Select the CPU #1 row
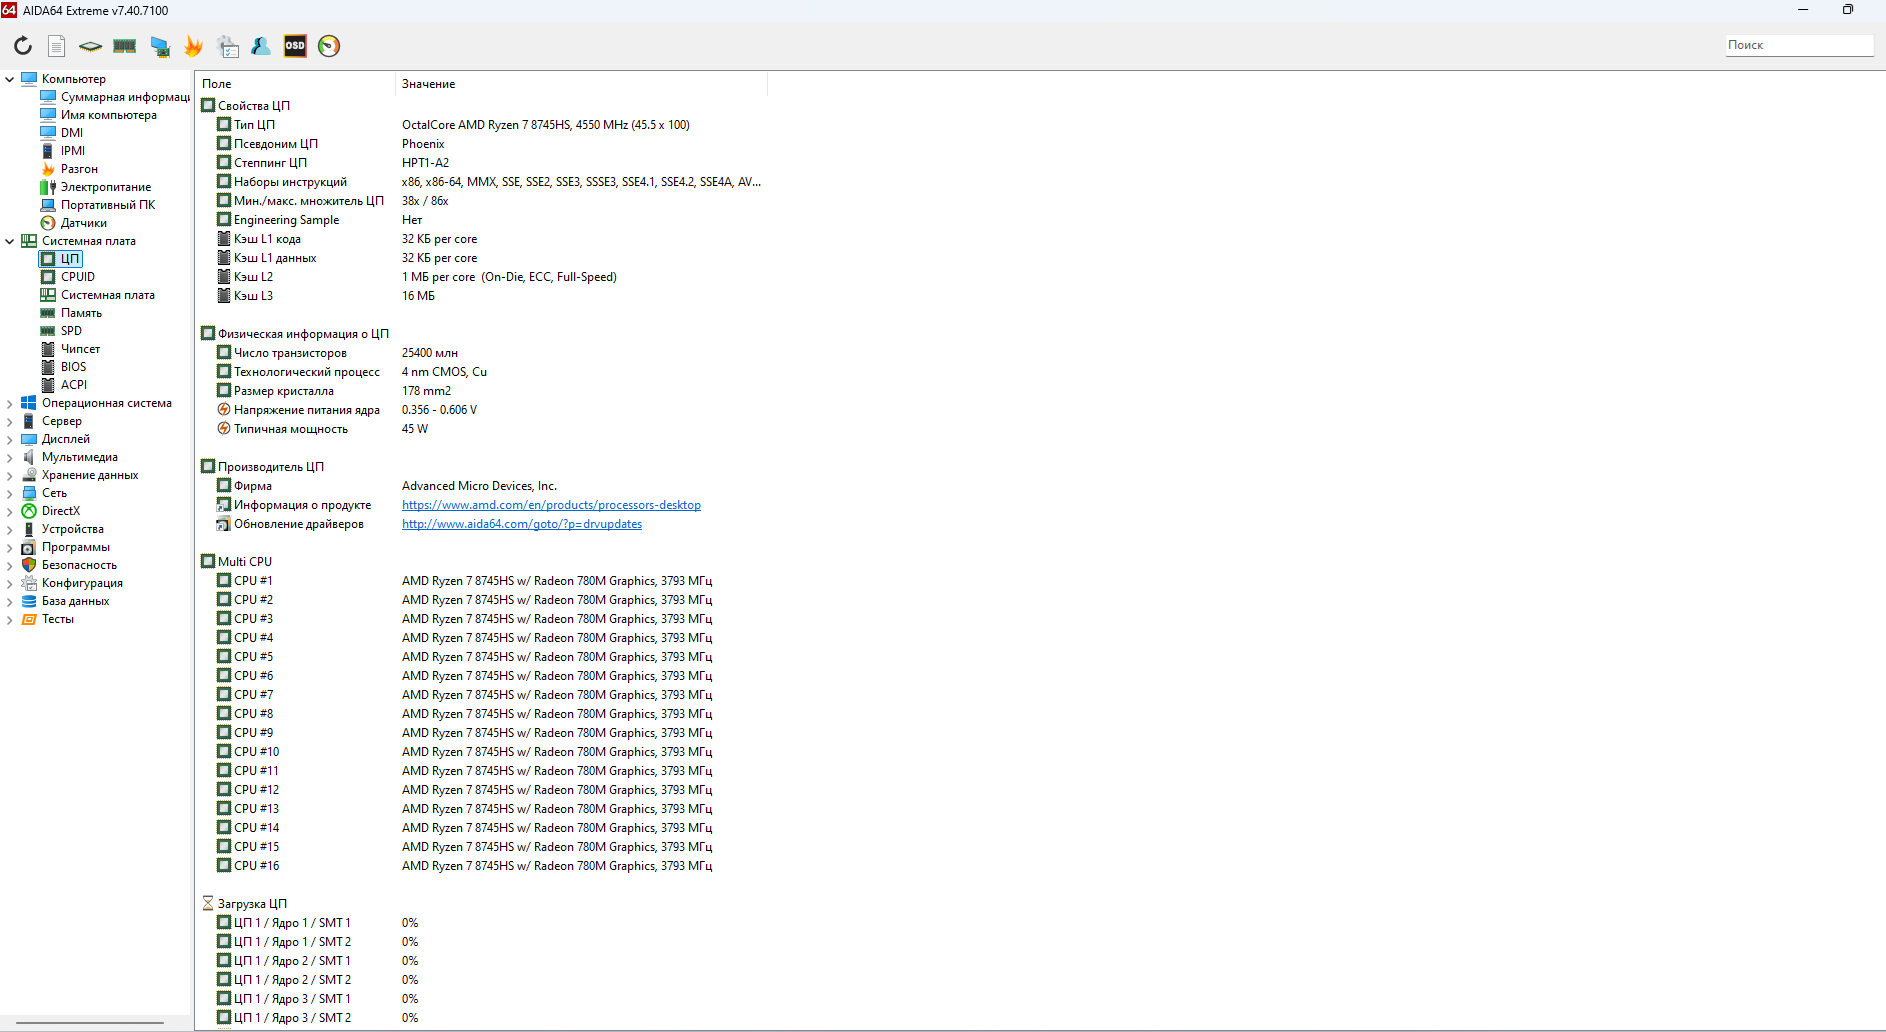The width and height of the screenshot is (1886, 1032). (481, 581)
